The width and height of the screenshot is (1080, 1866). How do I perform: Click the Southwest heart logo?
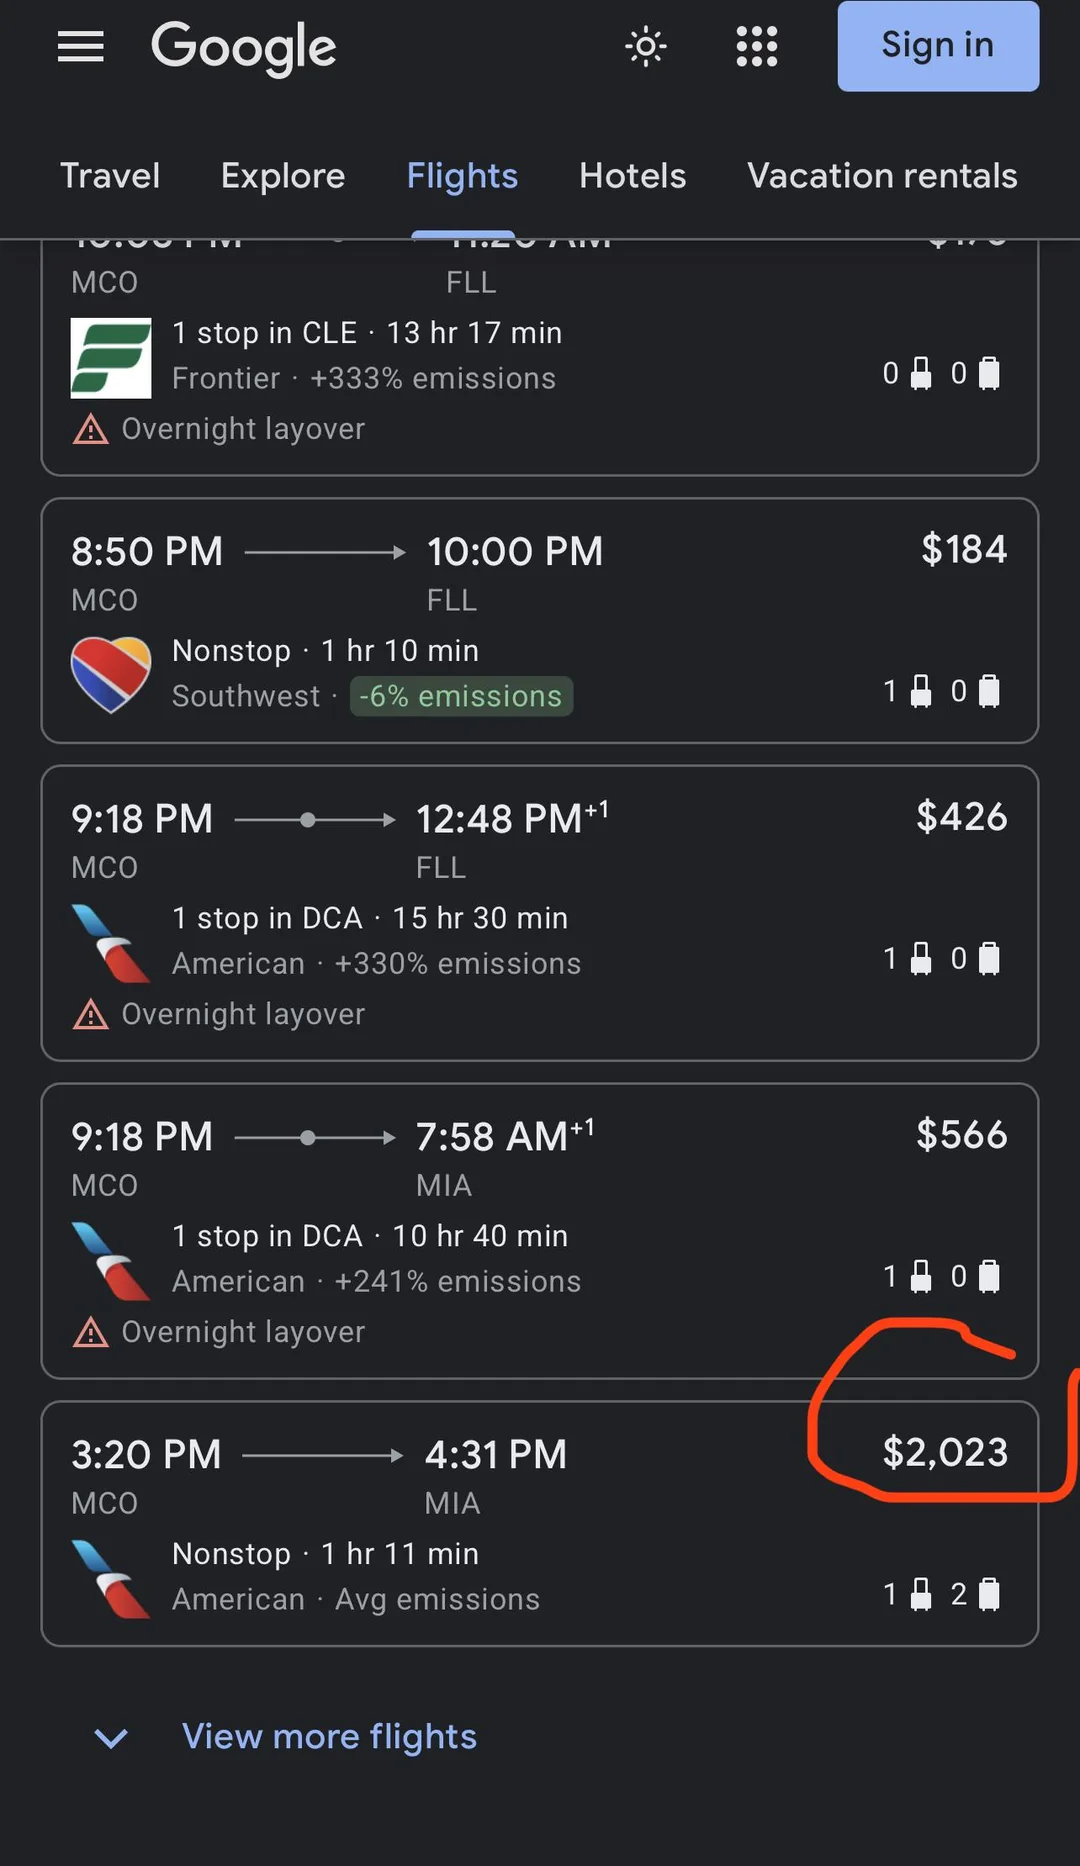pos(111,674)
